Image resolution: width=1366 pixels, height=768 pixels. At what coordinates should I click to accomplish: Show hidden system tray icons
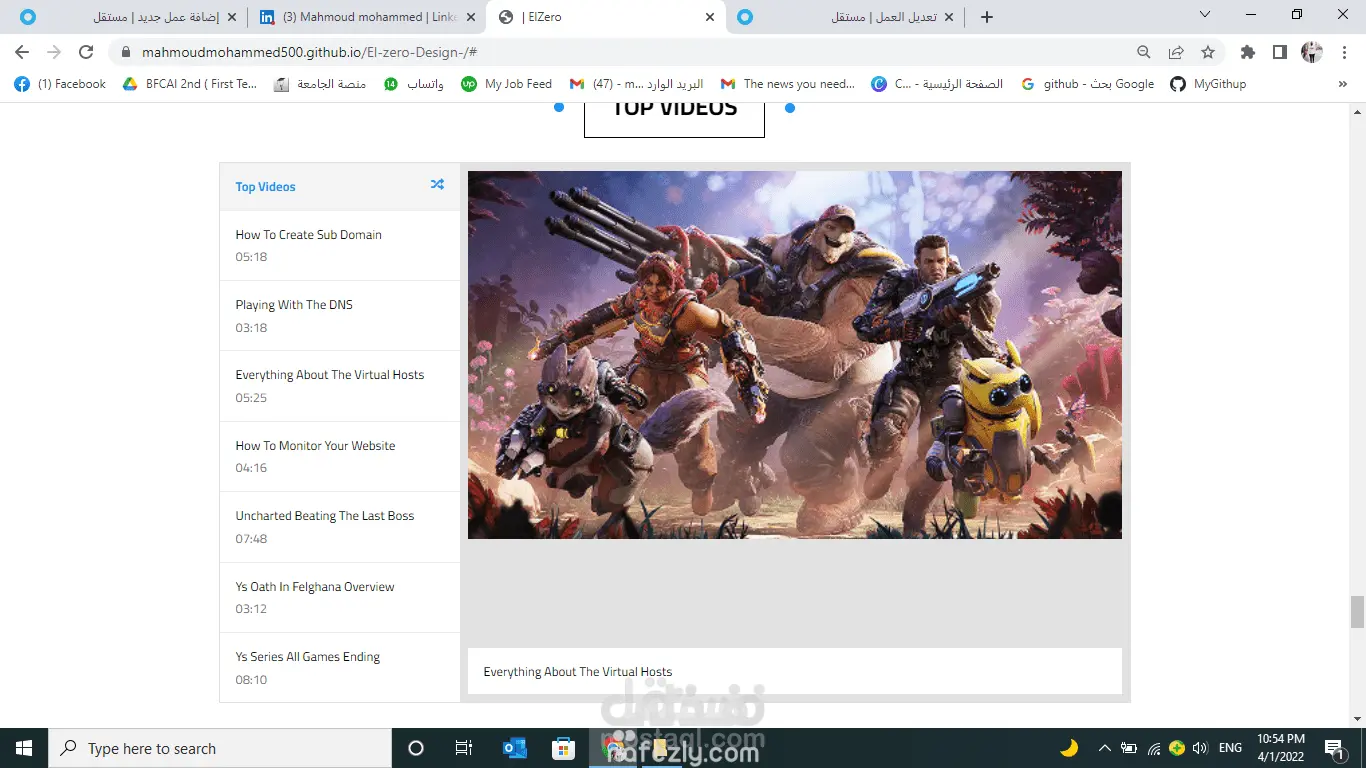[1105, 748]
